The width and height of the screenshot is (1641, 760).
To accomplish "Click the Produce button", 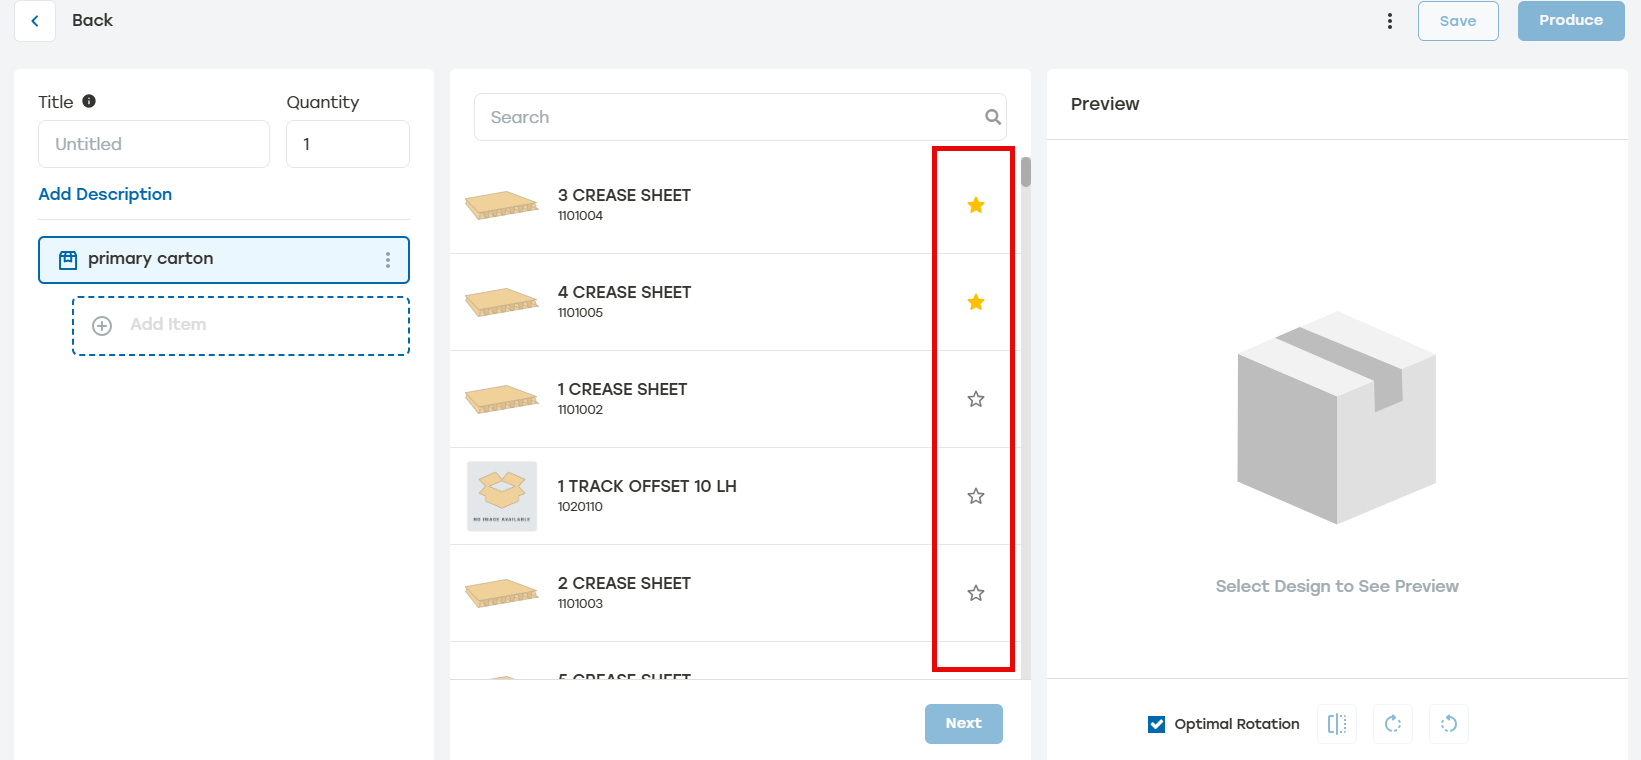I will 1570,21.
